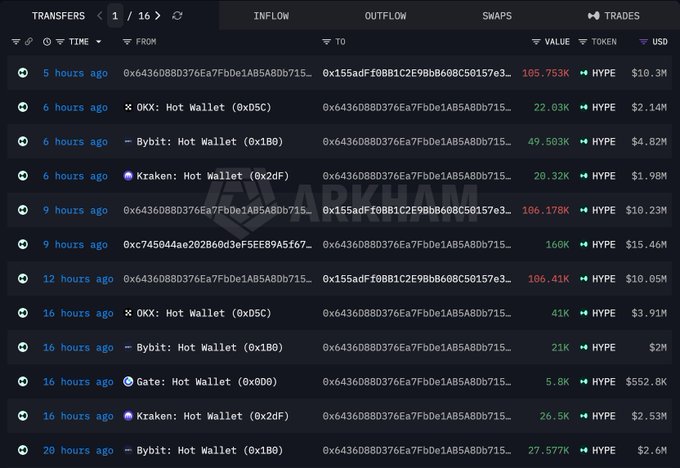This screenshot has height=468, width=680.
Task: Click the total pages number 16
Action: click(x=144, y=16)
